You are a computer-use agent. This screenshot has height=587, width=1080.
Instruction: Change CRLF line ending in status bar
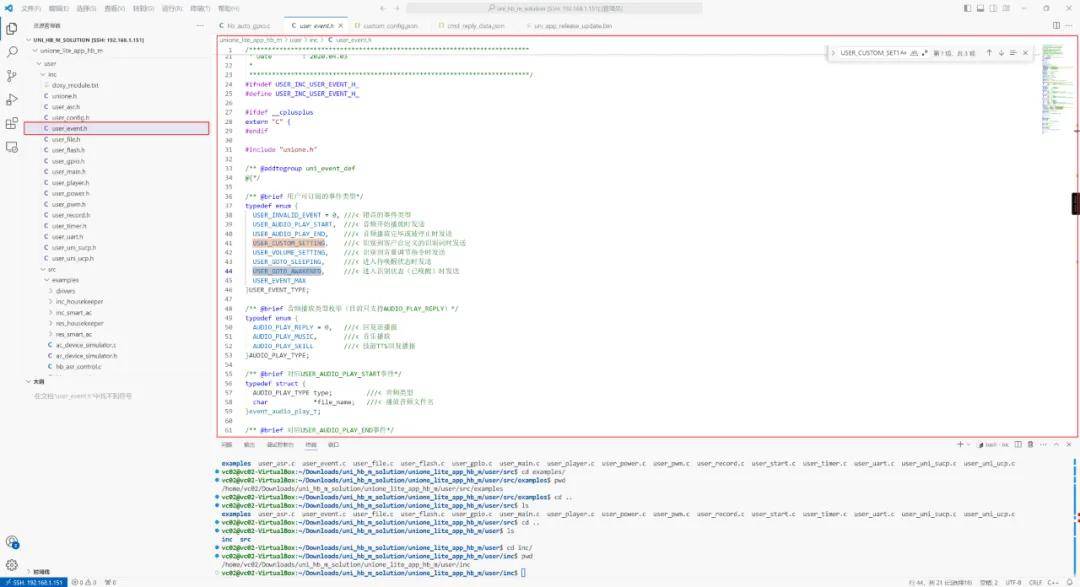1035,583
